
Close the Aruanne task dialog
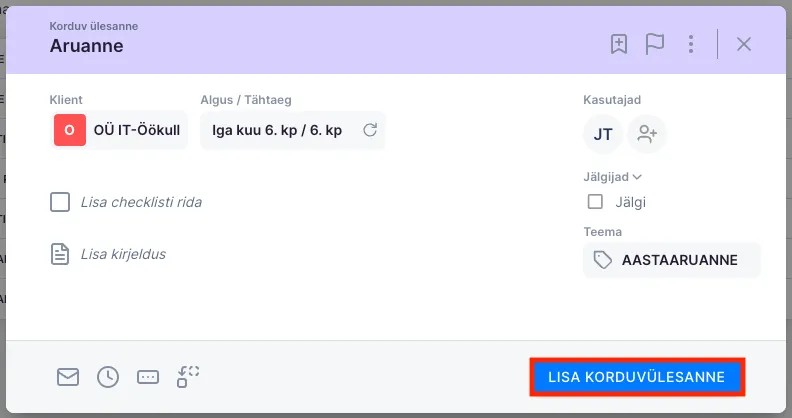pyautogui.click(x=744, y=44)
